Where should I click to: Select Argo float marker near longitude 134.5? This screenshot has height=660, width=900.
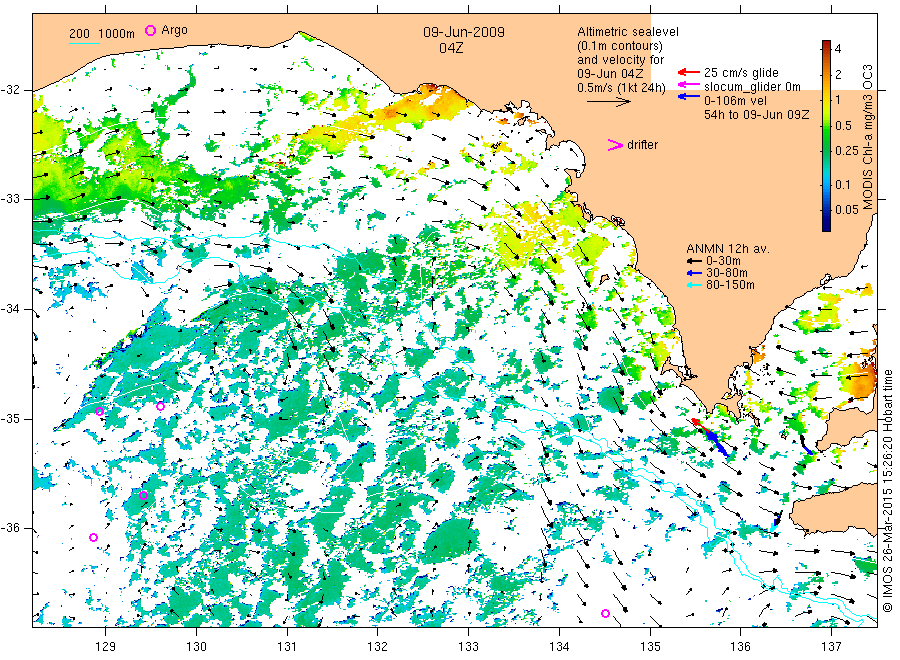(605, 614)
